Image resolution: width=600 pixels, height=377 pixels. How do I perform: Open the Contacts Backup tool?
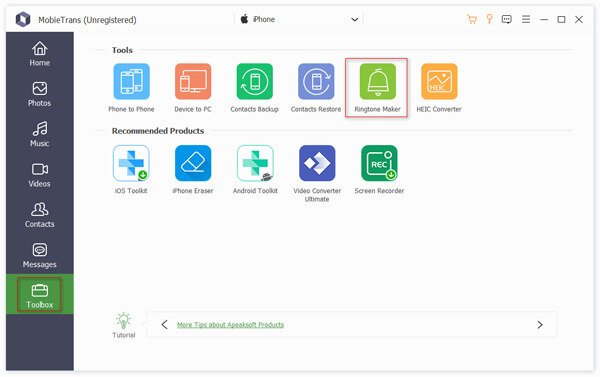point(254,82)
